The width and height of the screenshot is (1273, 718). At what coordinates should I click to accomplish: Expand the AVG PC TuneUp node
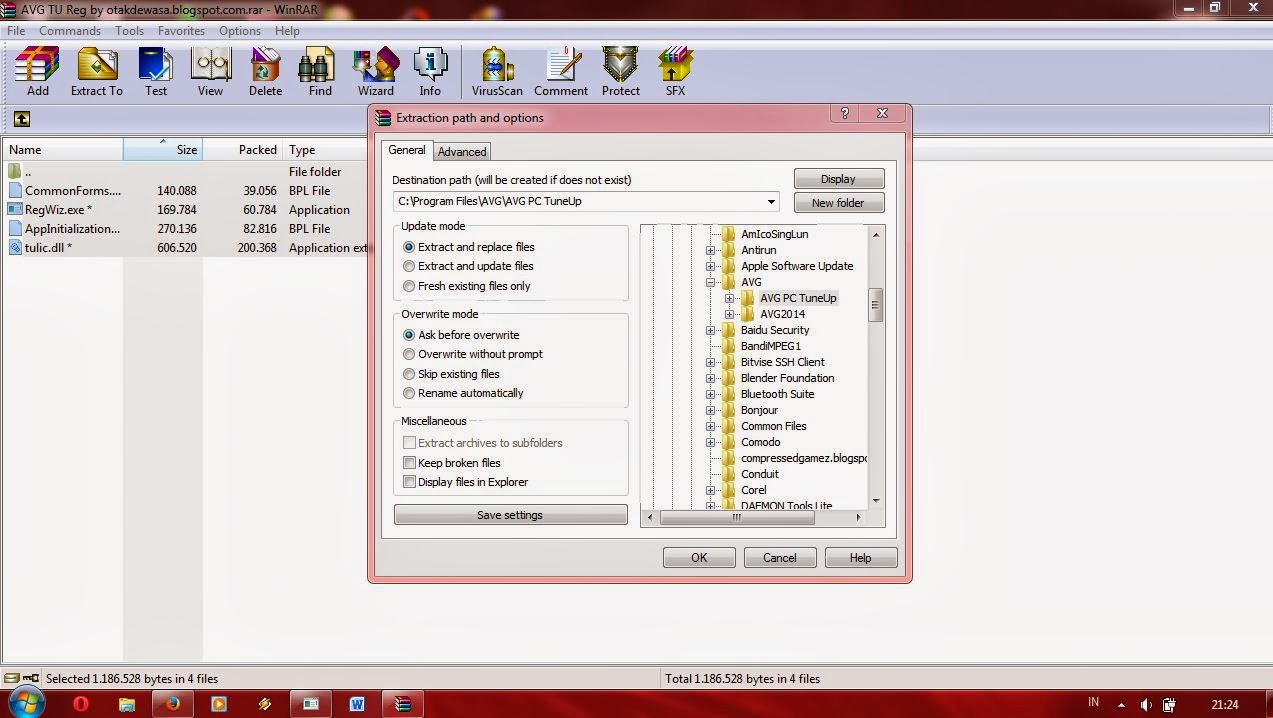coord(729,298)
